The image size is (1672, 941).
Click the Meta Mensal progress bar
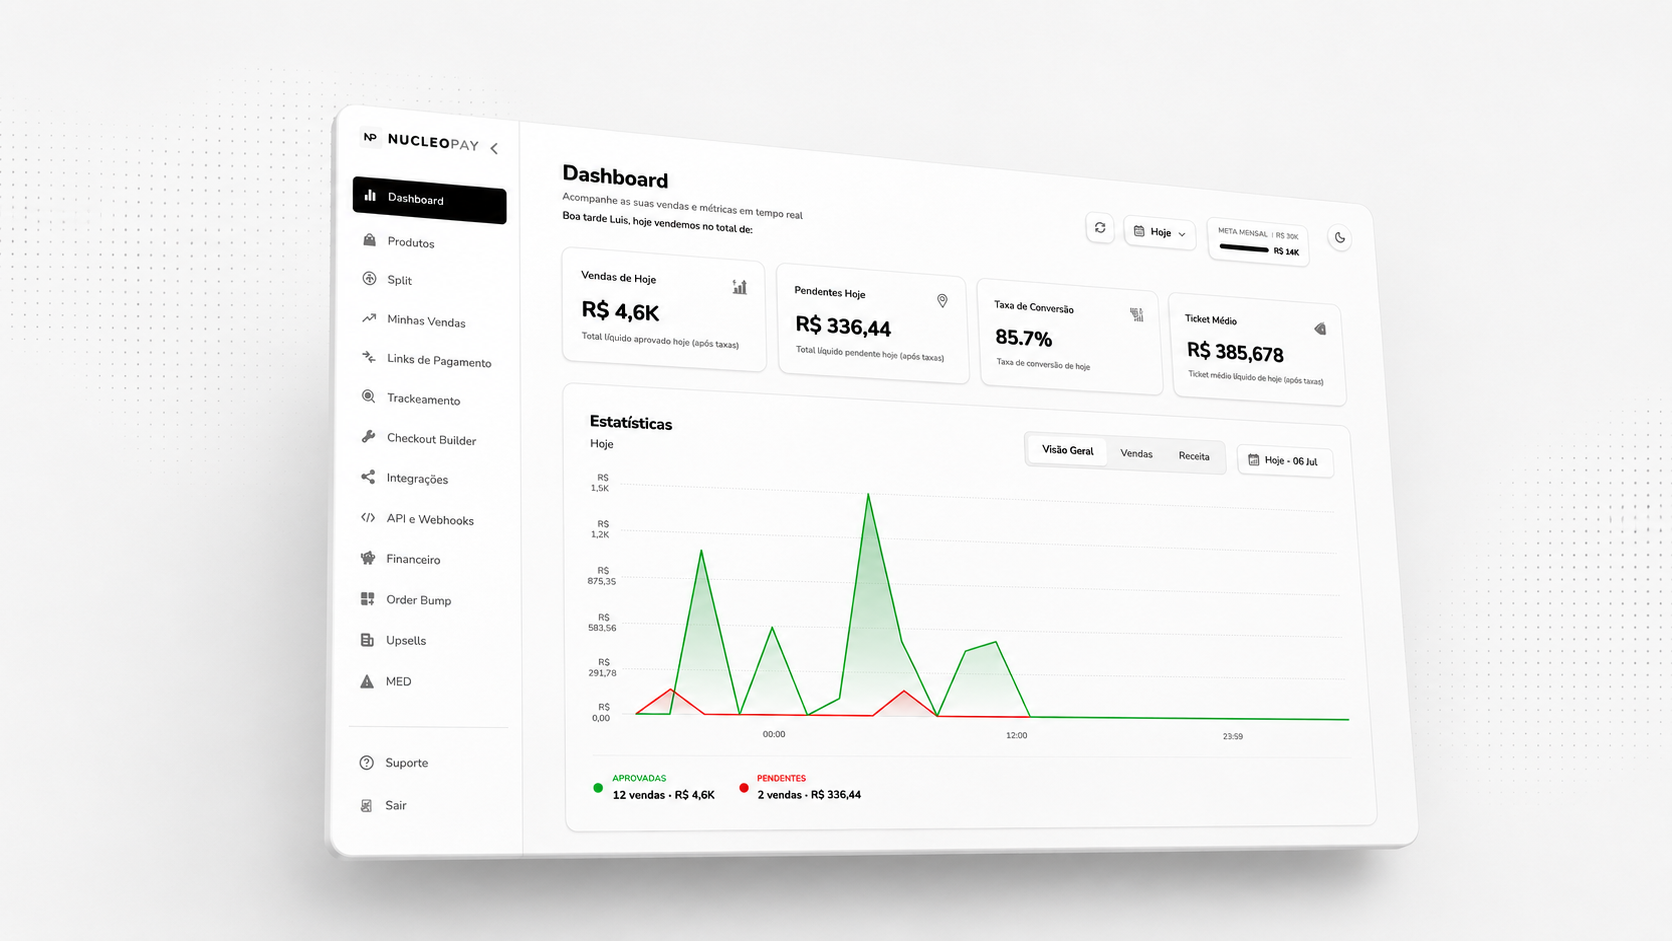coord(1244,247)
